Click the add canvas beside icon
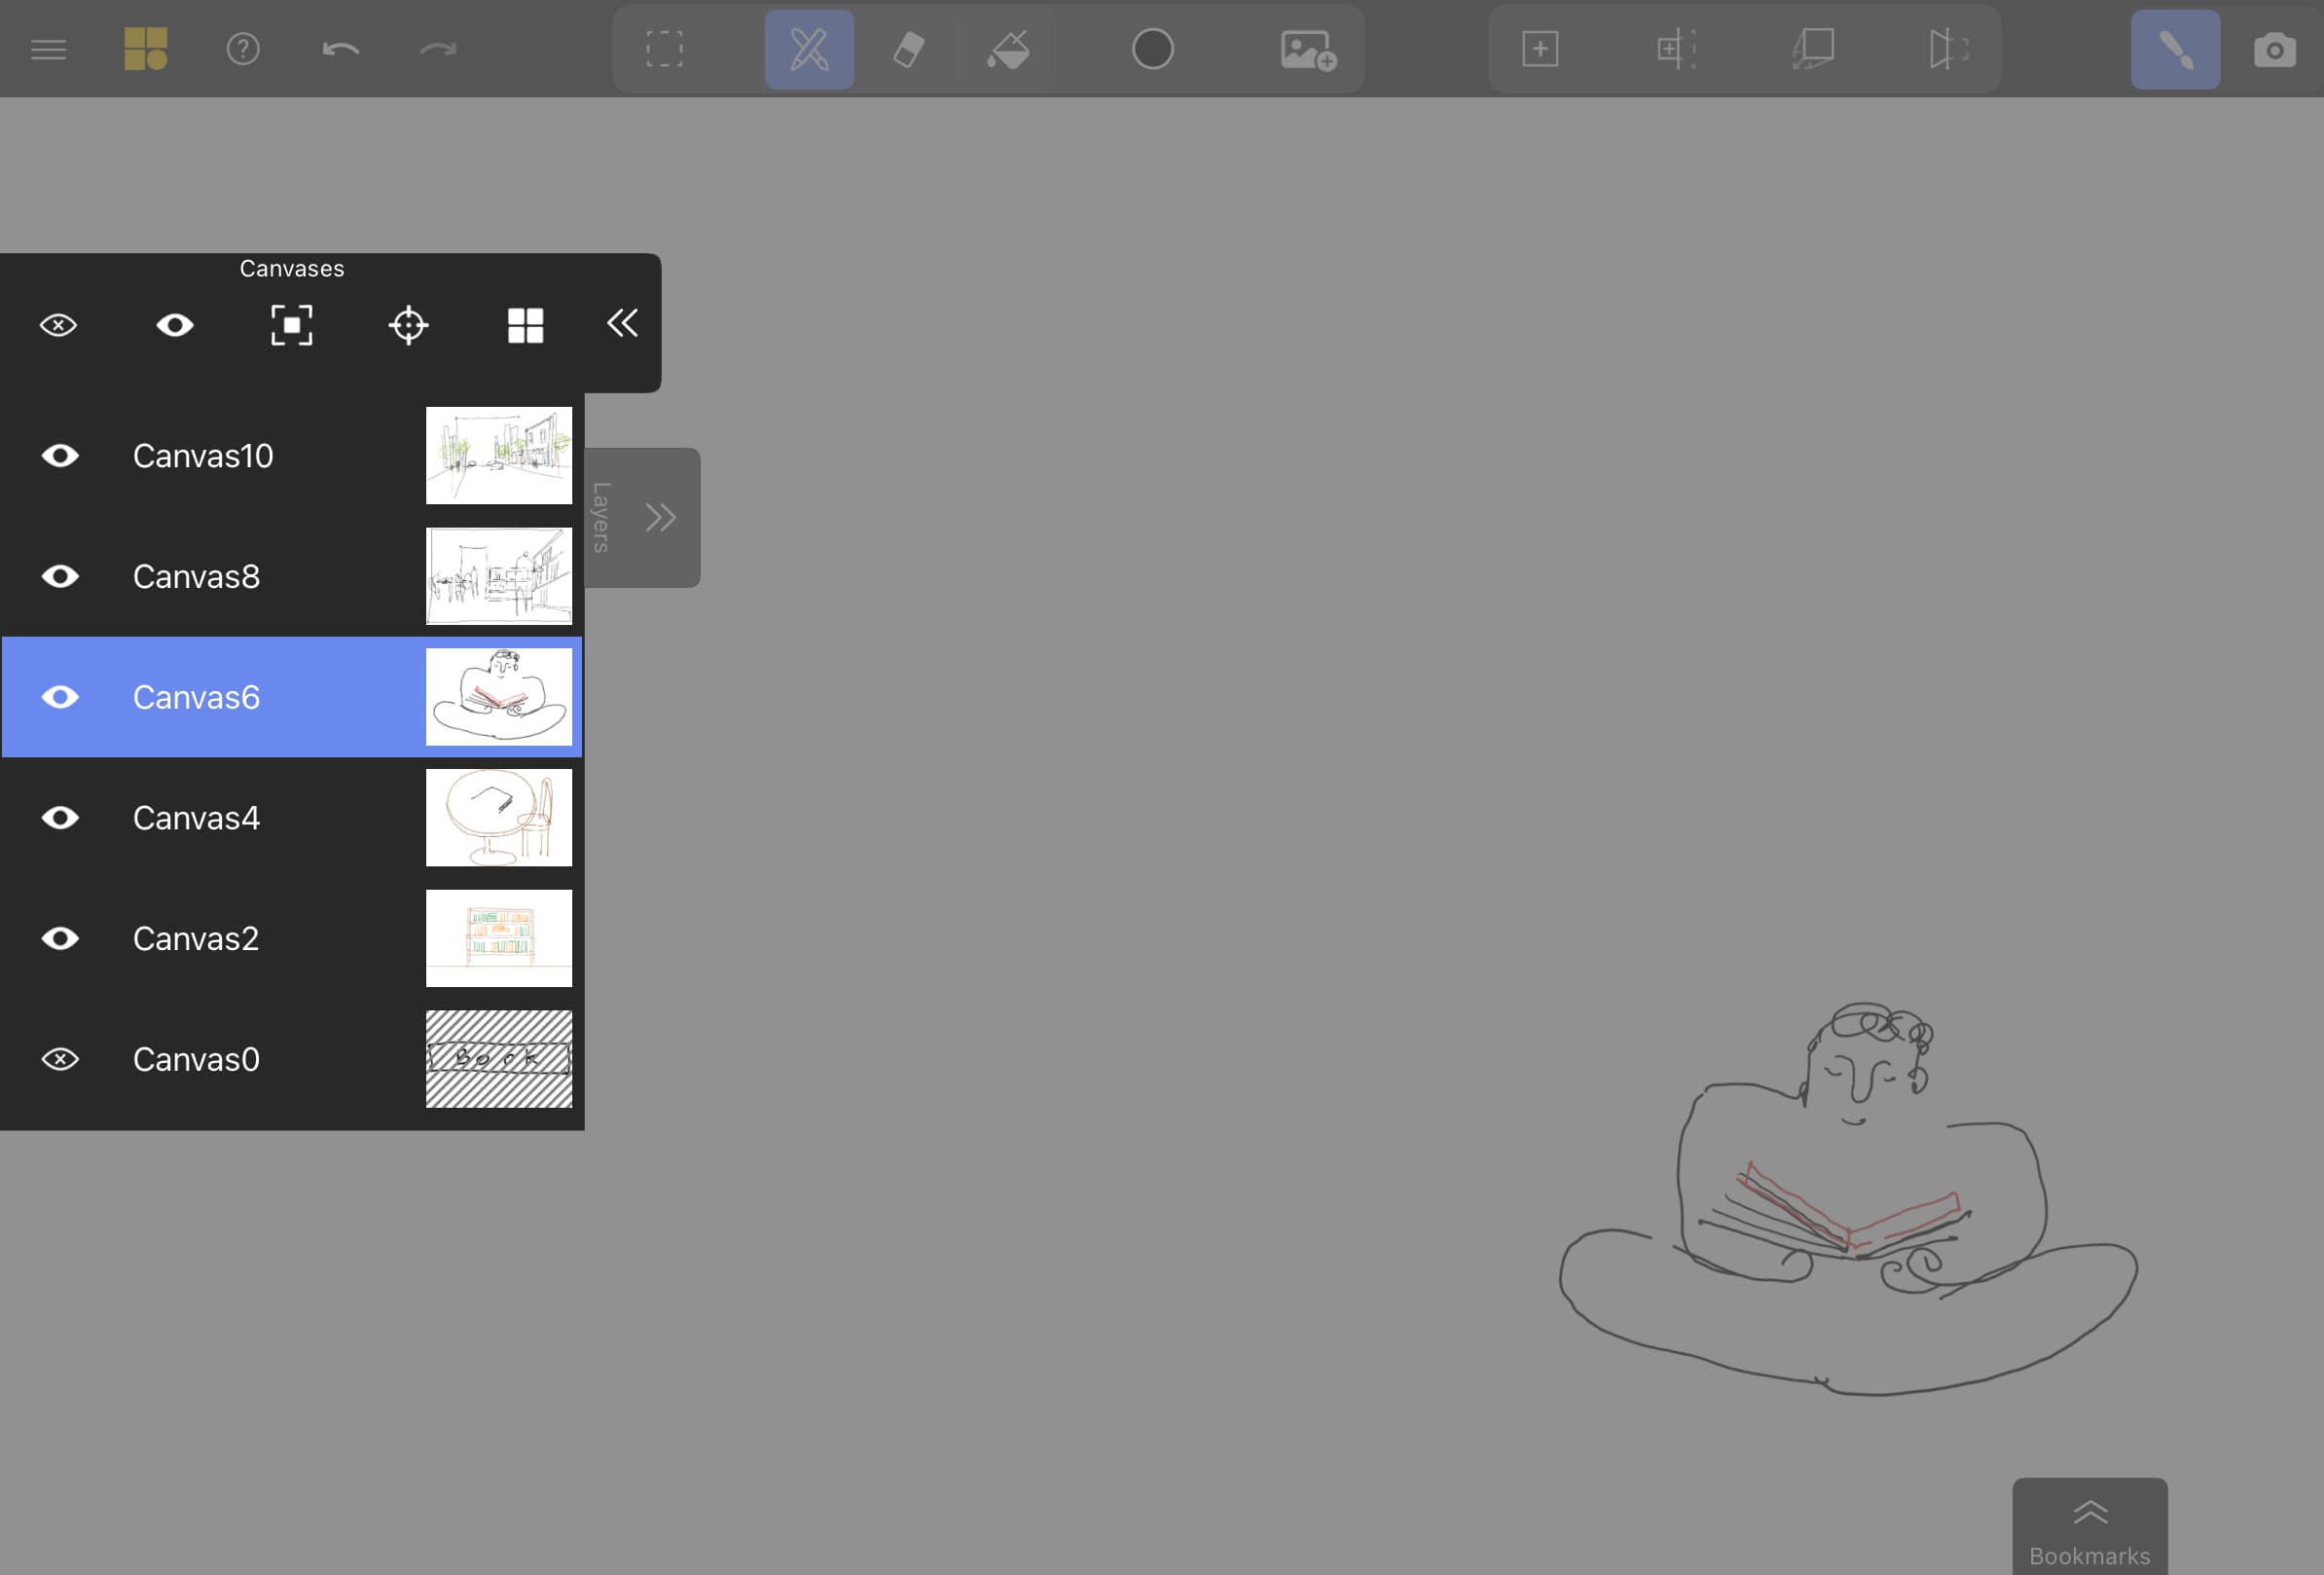 pyautogui.click(x=1676, y=49)
